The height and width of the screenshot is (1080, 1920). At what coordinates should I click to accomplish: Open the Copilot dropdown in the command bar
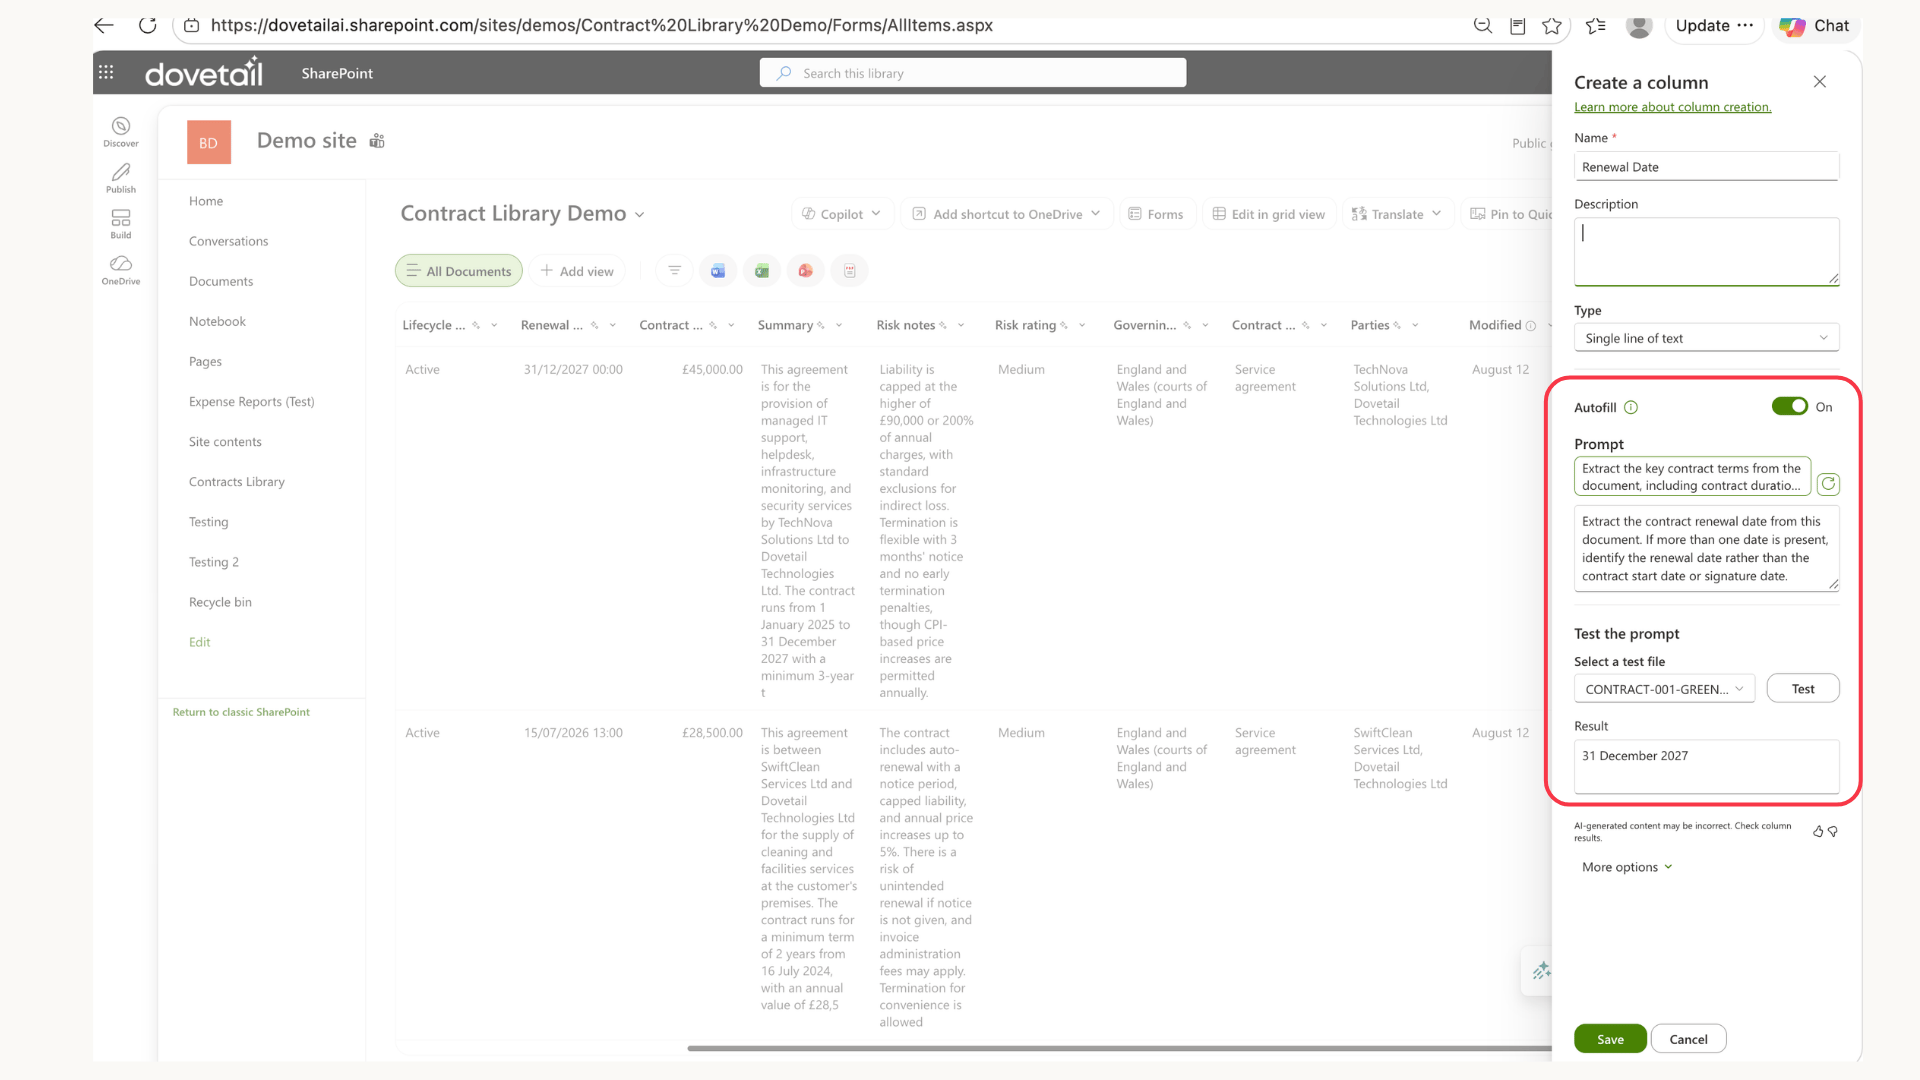[x=842, y=214]
